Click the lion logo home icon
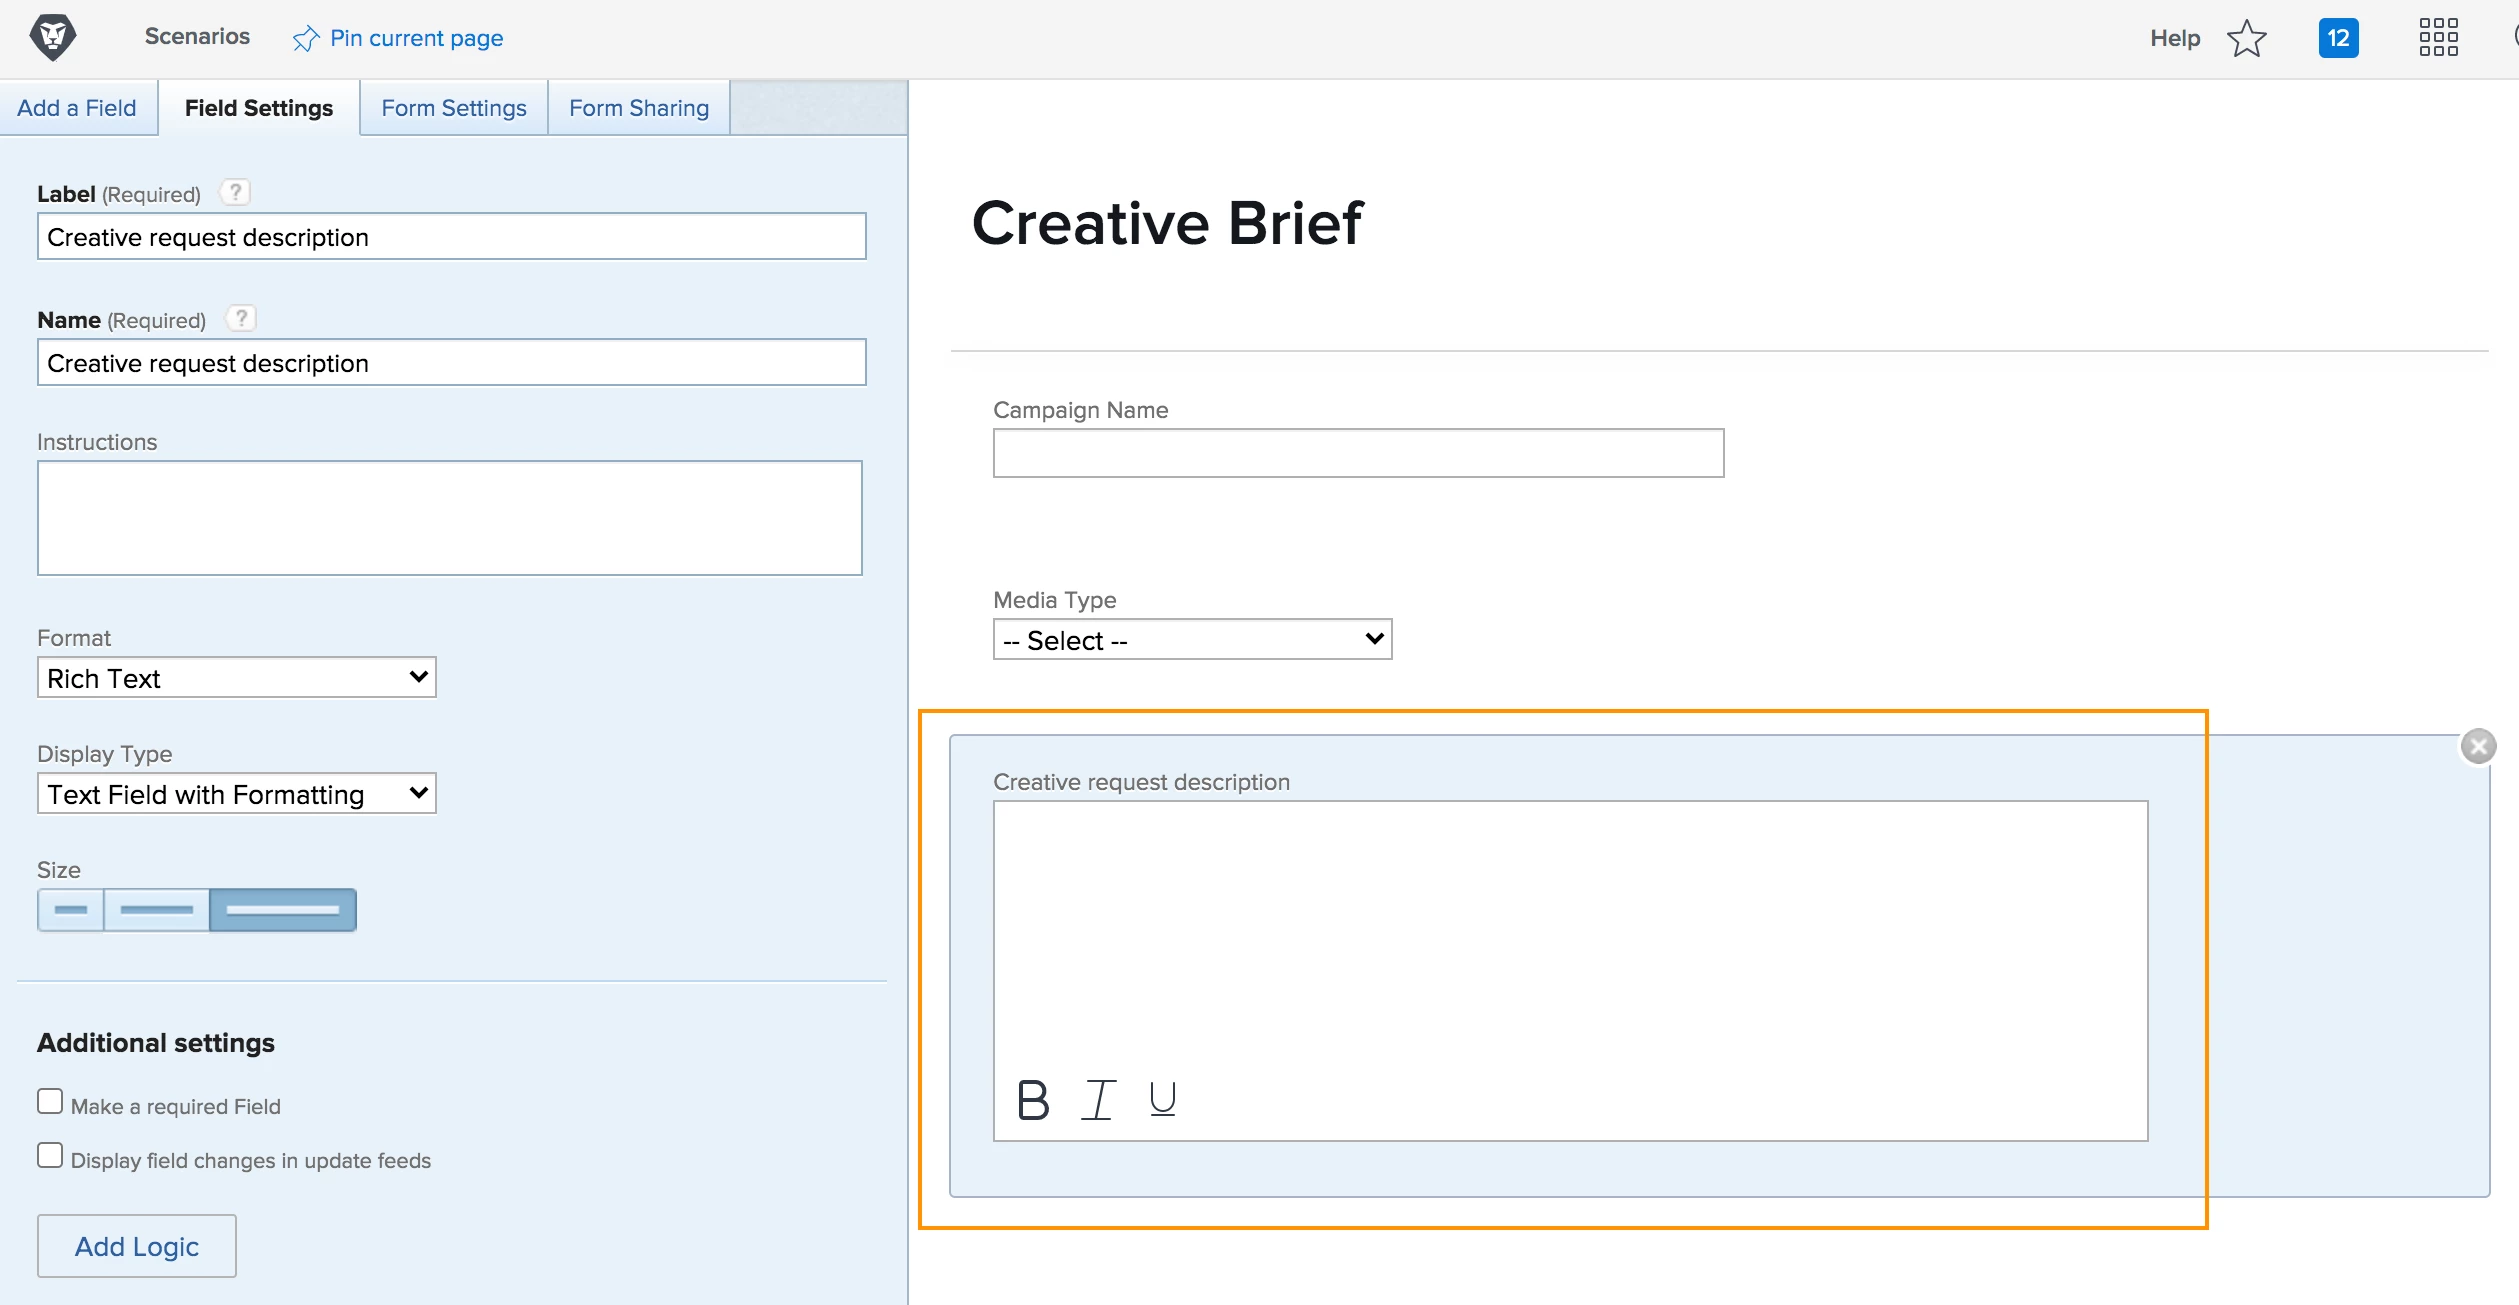Screen dimensions: 2519x1305 [x=53, y=38]
